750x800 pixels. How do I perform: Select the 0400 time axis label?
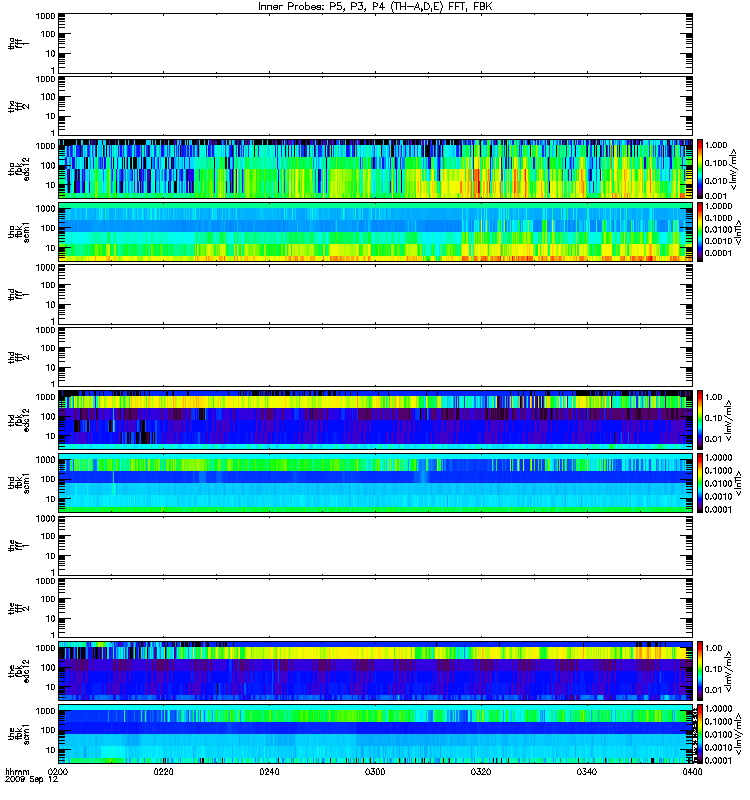coord(692,771)
